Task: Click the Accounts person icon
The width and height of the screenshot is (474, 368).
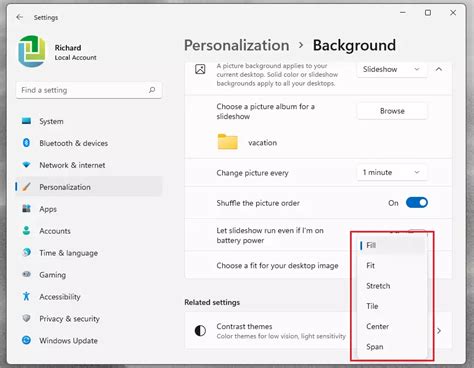Action: 26,230
